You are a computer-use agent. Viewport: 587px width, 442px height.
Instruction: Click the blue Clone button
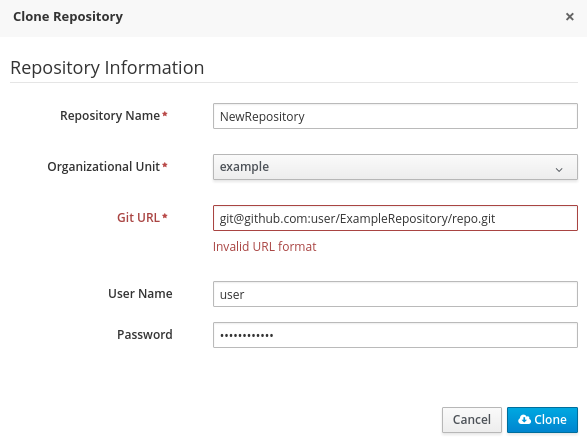click(542, 420)
